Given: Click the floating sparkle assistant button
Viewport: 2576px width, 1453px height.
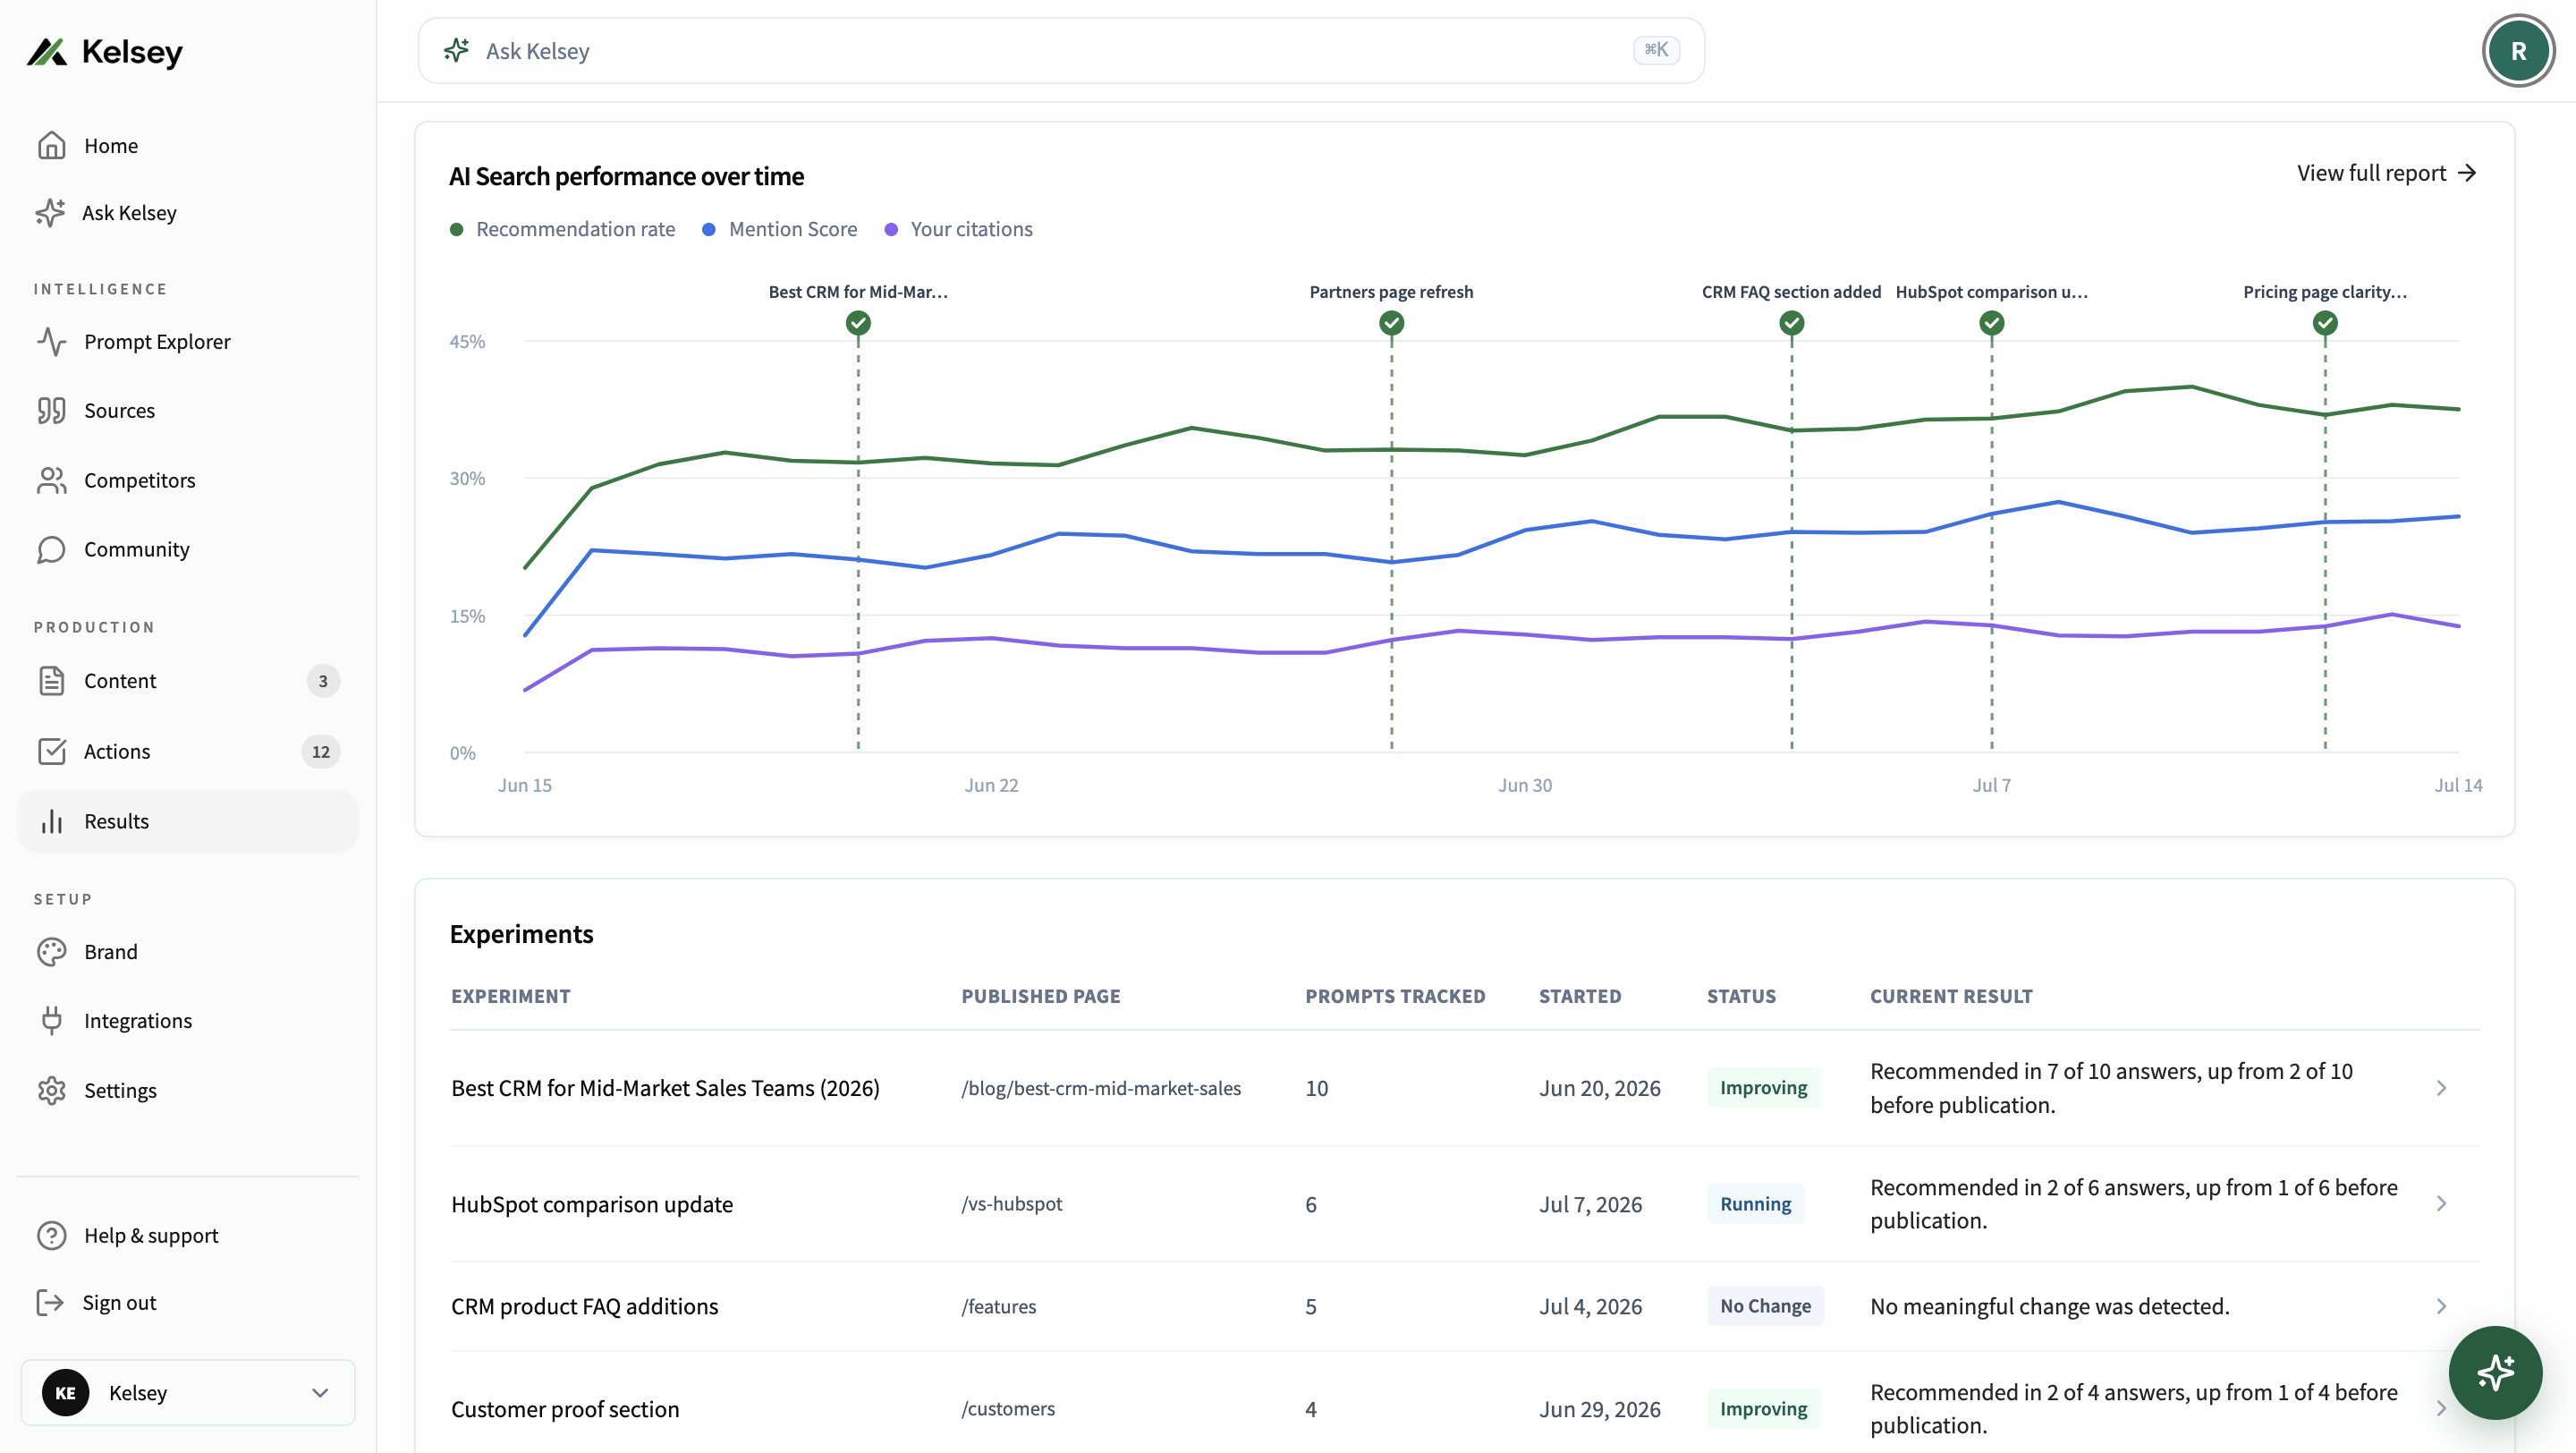Looking at the screenshot, I should tap(2495, 1373).
